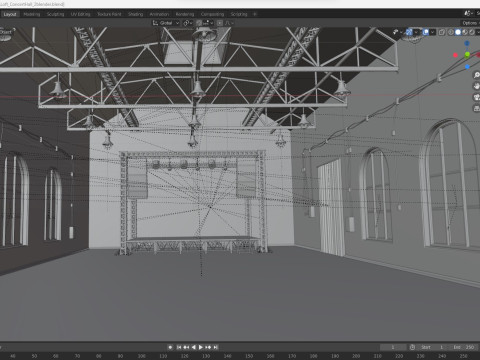
Task: Click the hand pan view button
Action: pos(477,86)
